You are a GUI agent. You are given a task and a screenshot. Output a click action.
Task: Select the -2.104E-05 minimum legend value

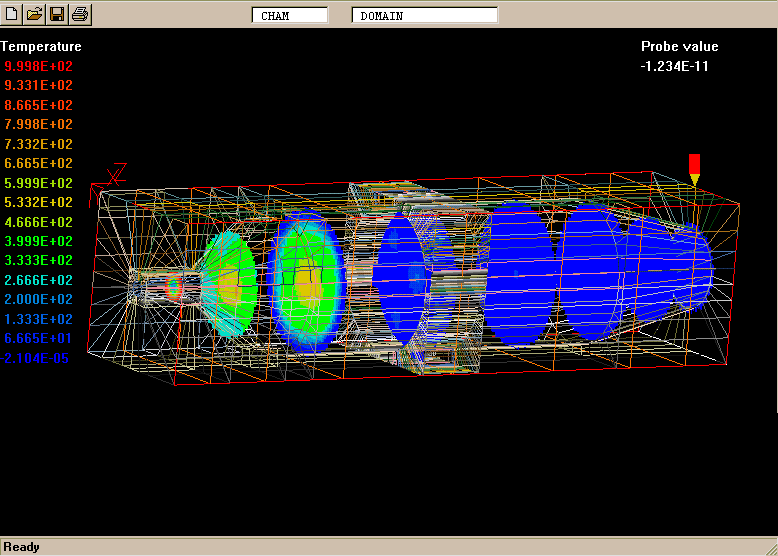click(37, 358)
